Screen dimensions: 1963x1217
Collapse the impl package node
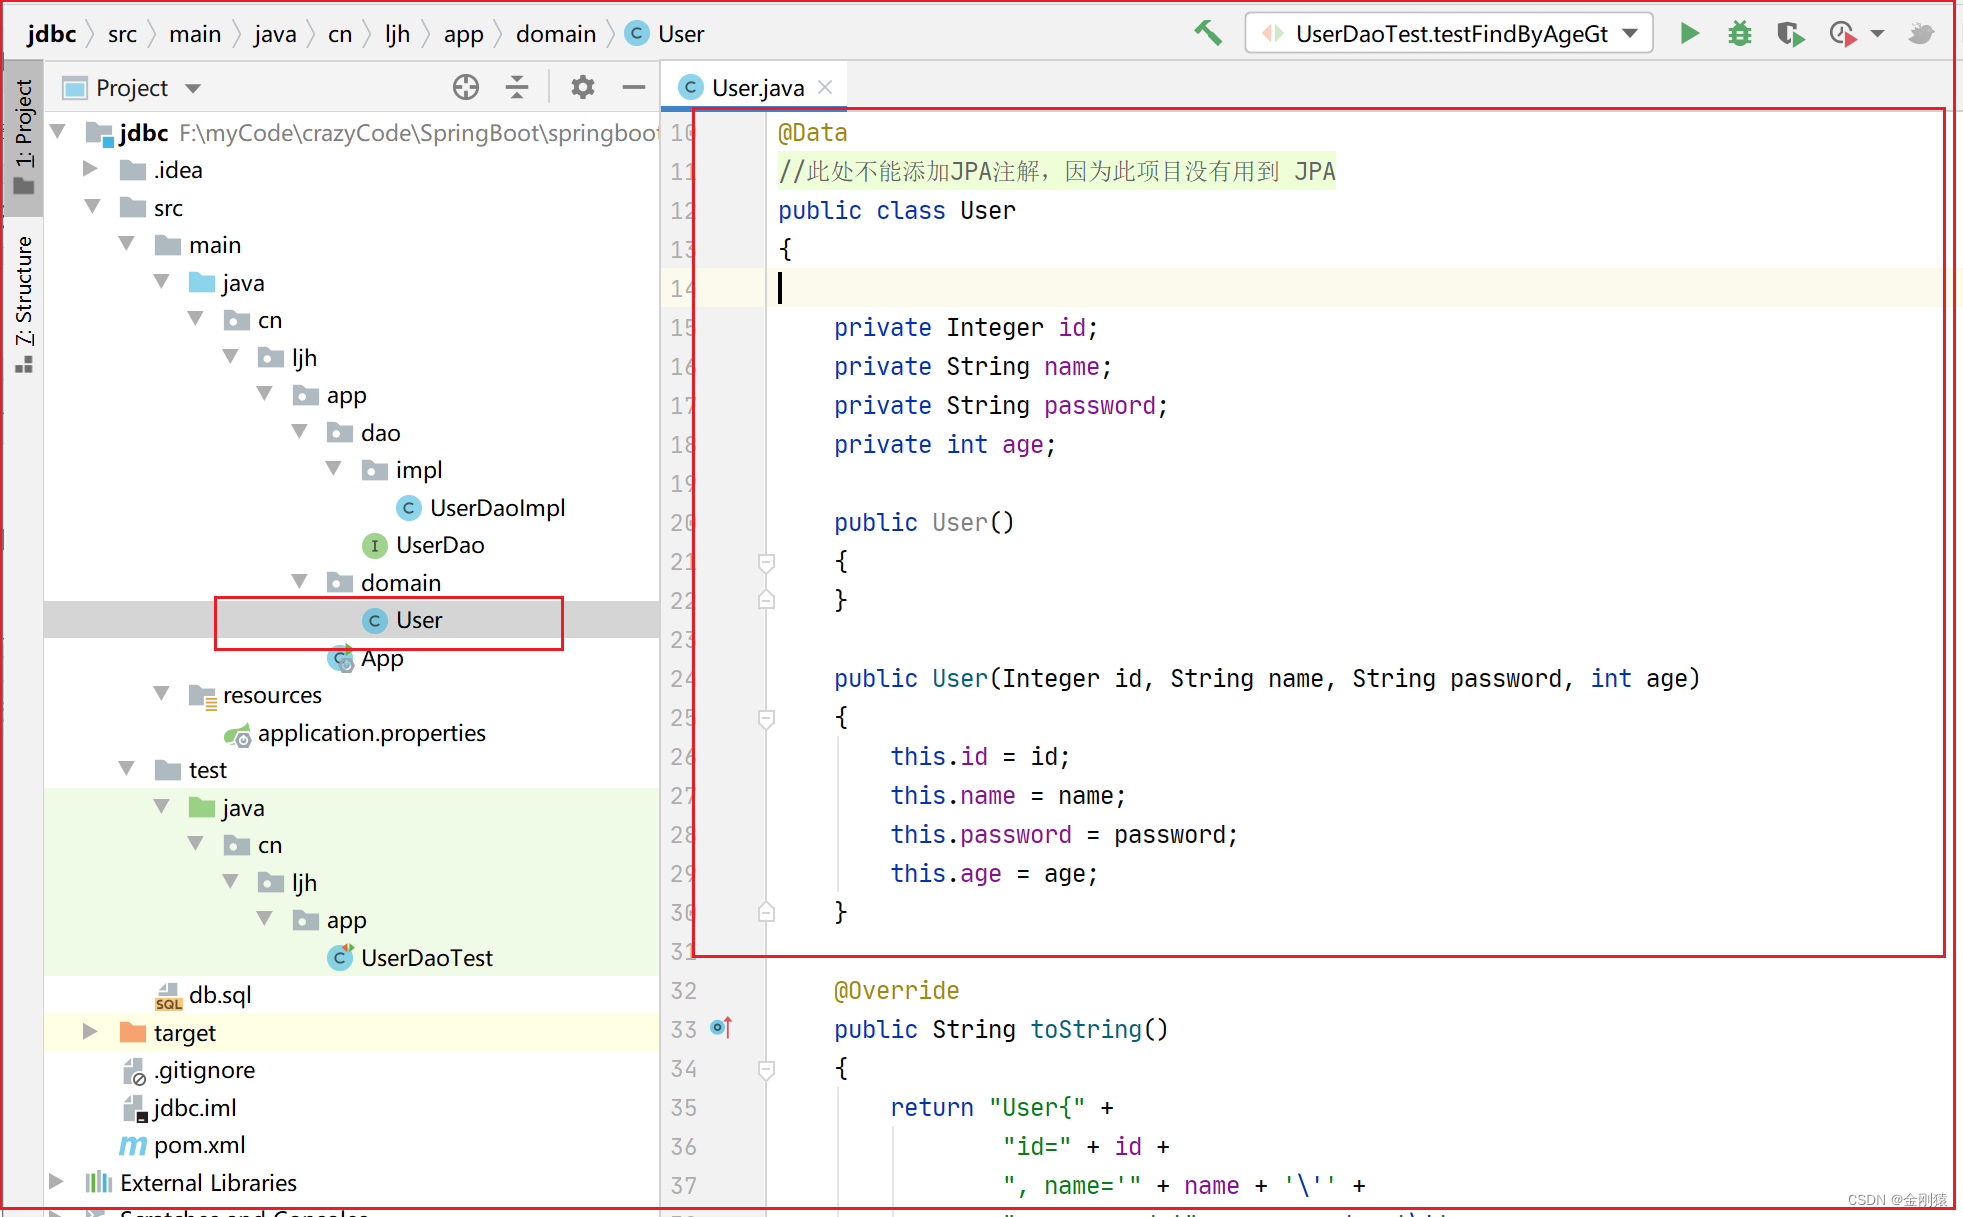point(334,469)
